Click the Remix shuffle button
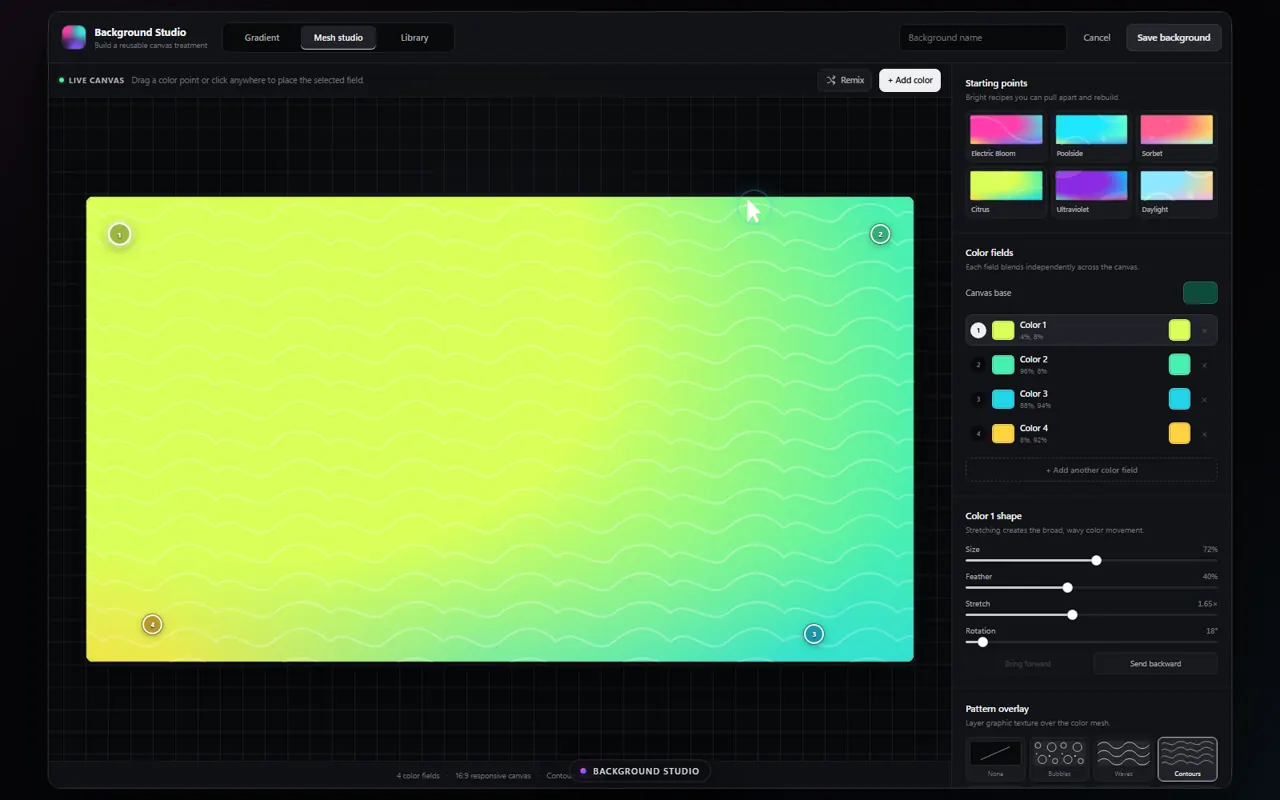Screen dimensions: 1280x800 [845, 80]
